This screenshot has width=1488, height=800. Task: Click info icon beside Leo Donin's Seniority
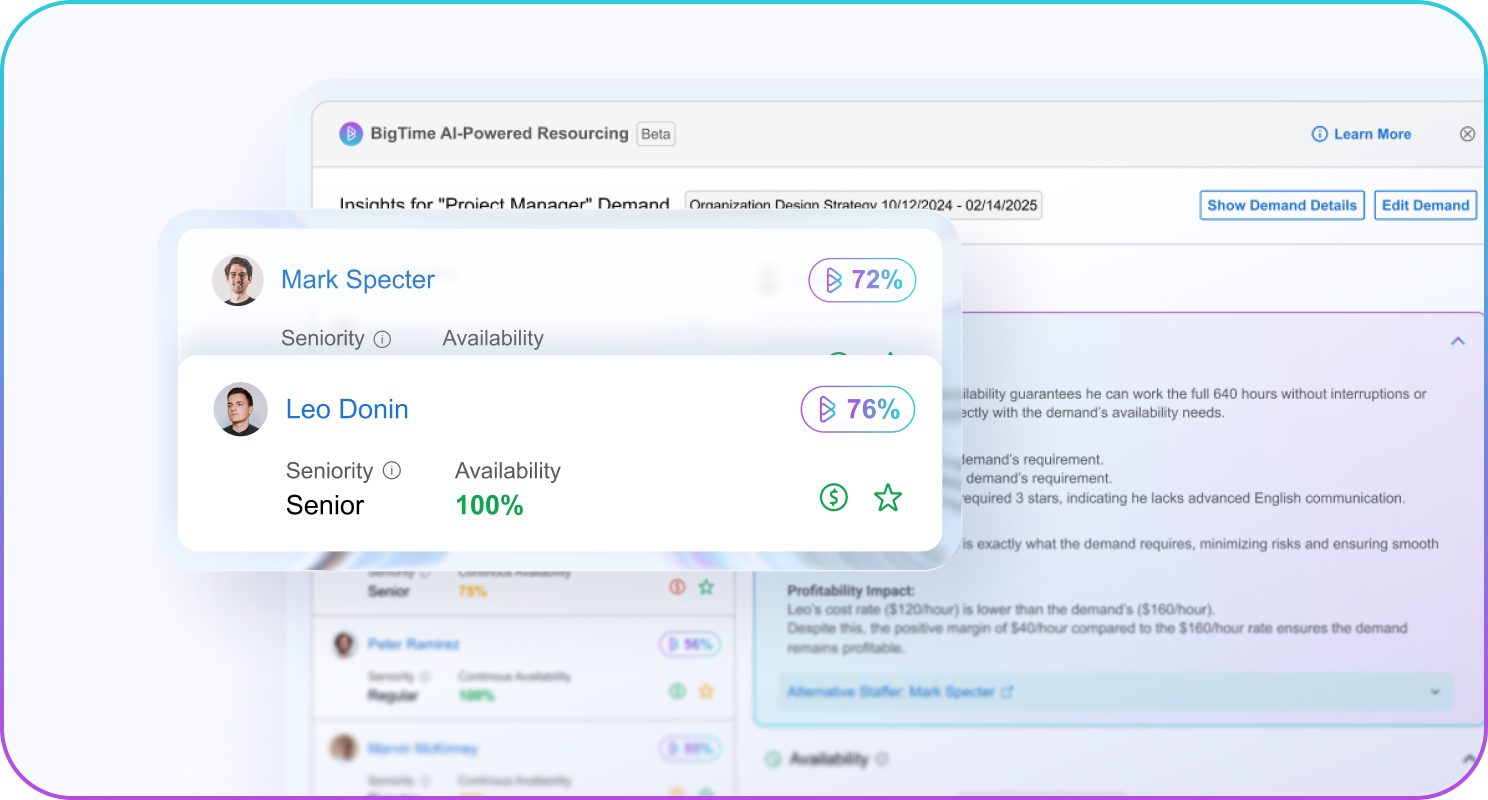tap(392, 470)
